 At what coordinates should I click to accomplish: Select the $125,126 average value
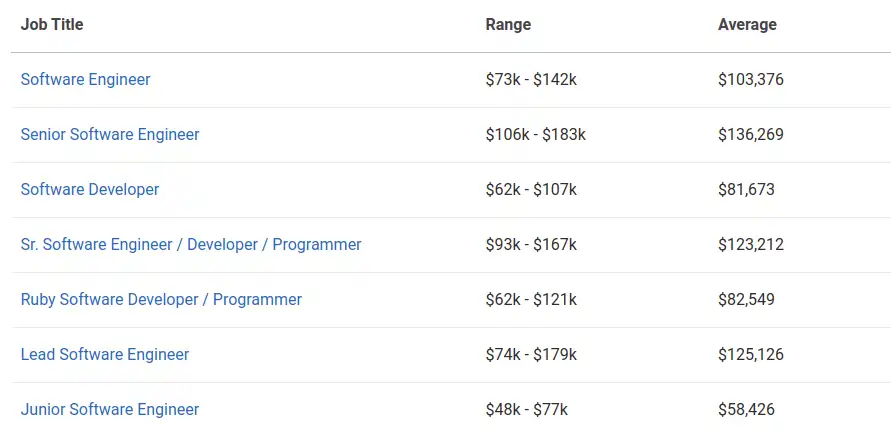[751, 355]
